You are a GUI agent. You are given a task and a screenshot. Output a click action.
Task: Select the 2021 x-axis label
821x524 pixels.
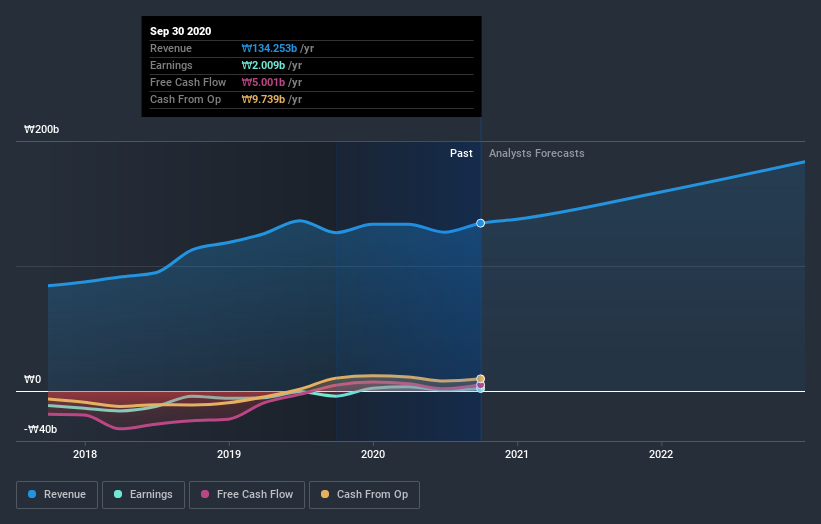(517, 454)
